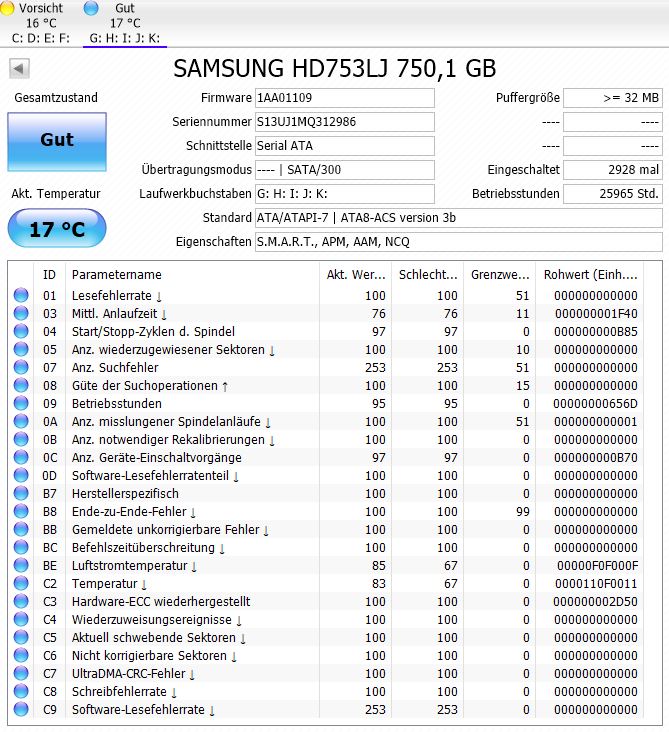Viewport: 669px width, 732px height.
Task: Click the 17 °C temperature button
Action: 57,228
